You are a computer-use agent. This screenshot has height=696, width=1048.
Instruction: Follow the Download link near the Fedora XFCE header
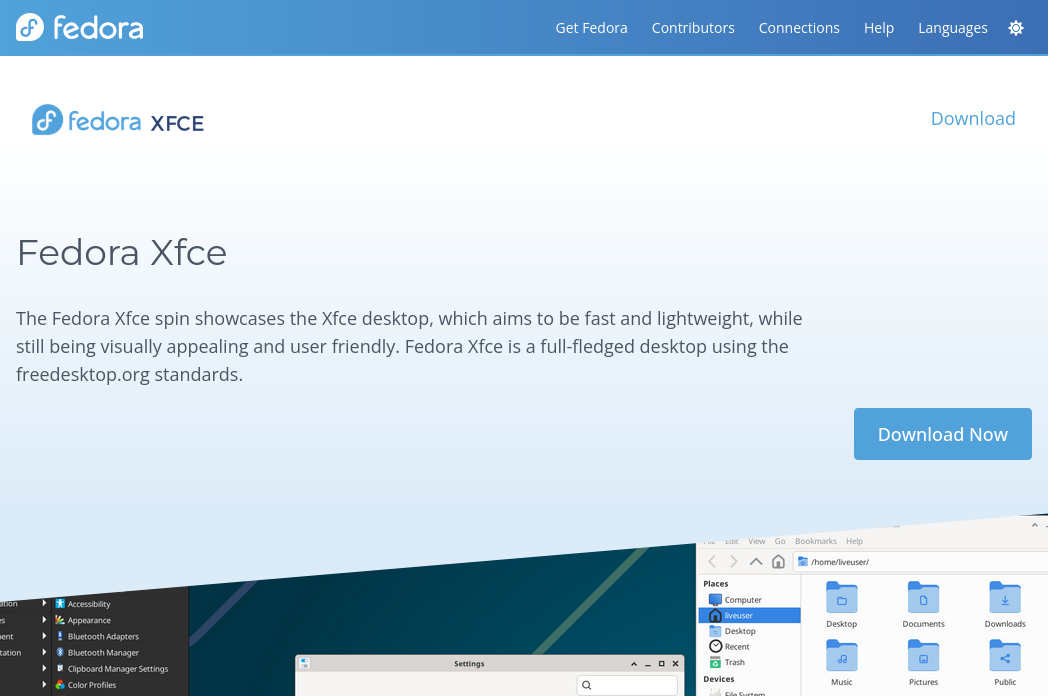973,118
